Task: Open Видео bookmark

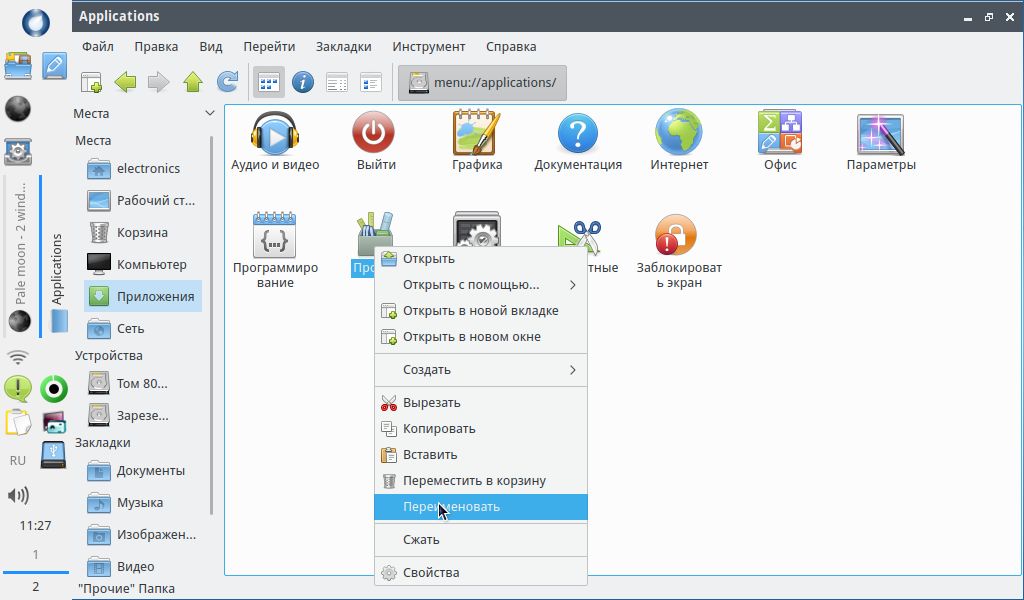Action: (143, 567)
